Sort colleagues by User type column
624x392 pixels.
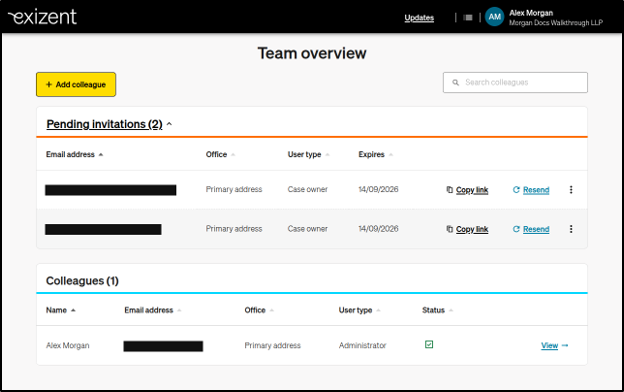359,310
